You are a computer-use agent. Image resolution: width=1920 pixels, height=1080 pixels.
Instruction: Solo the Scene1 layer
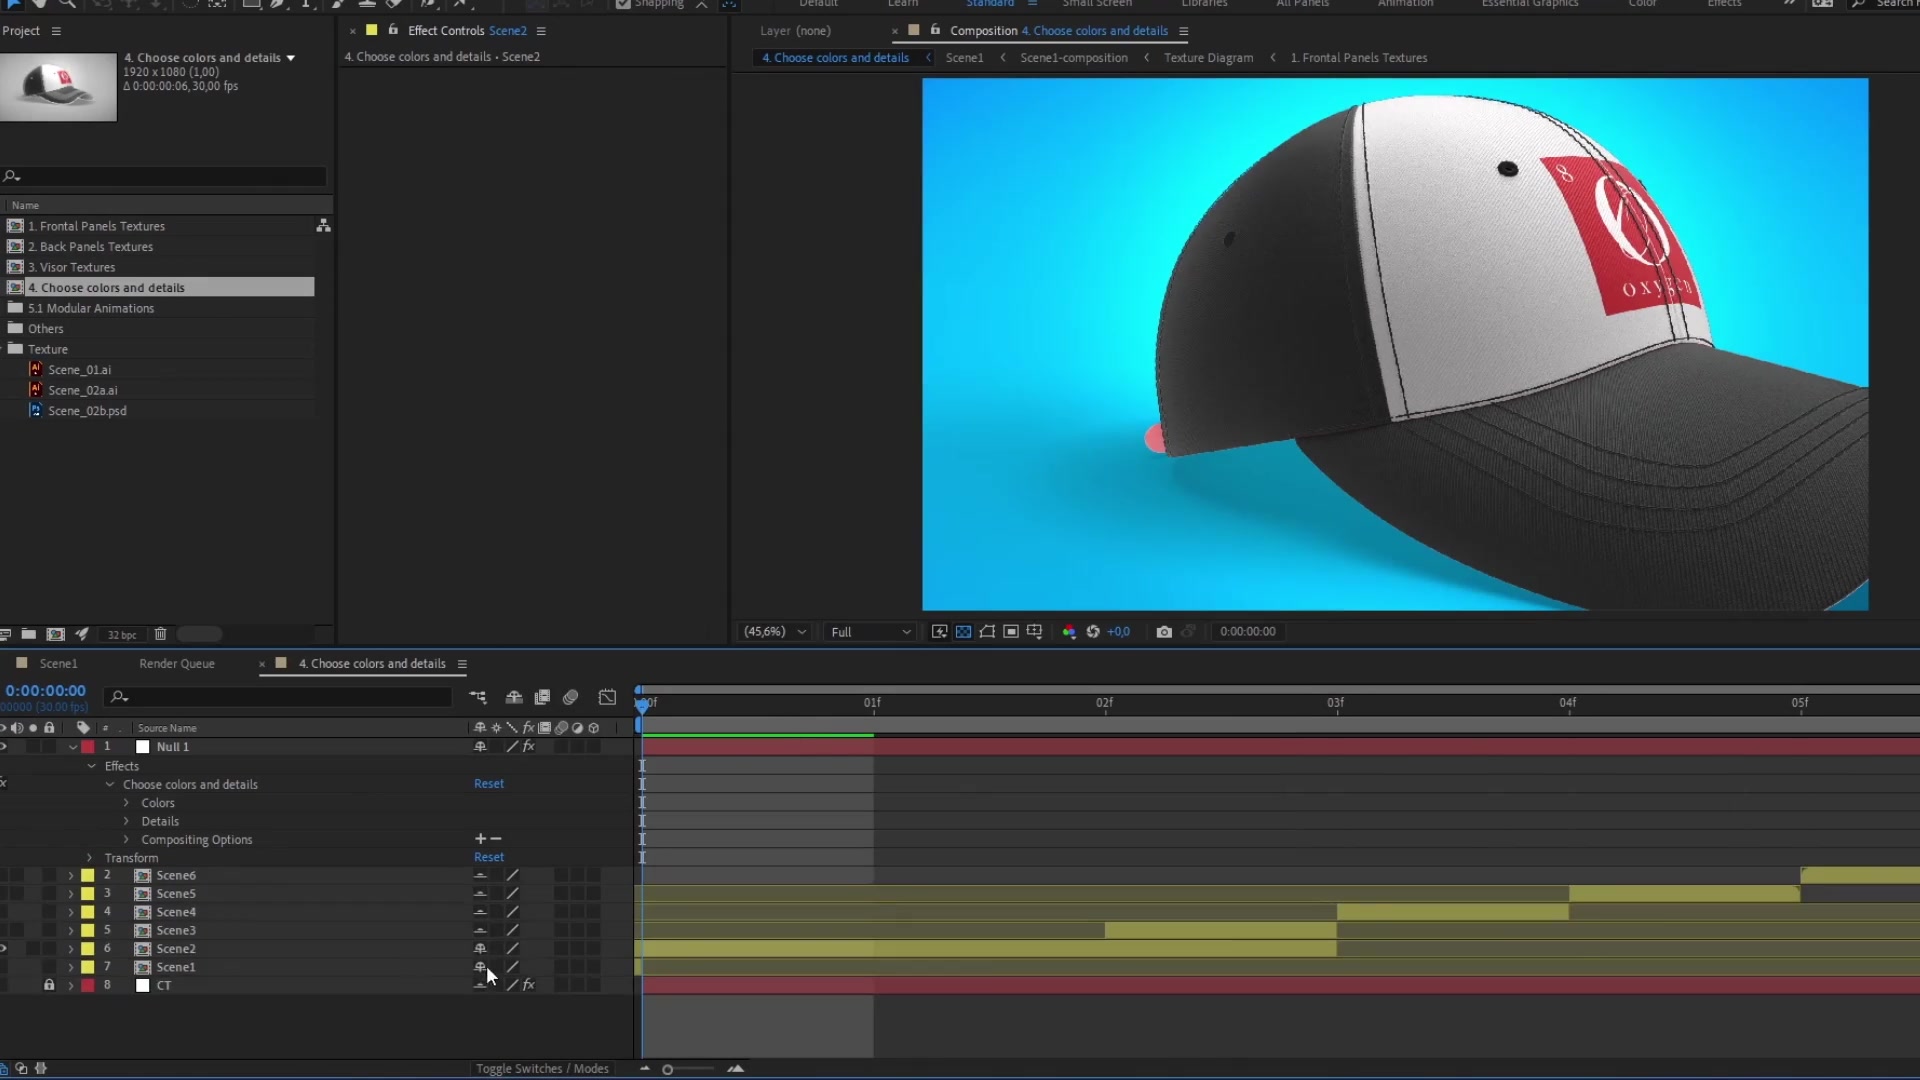[x=33, y=967]
